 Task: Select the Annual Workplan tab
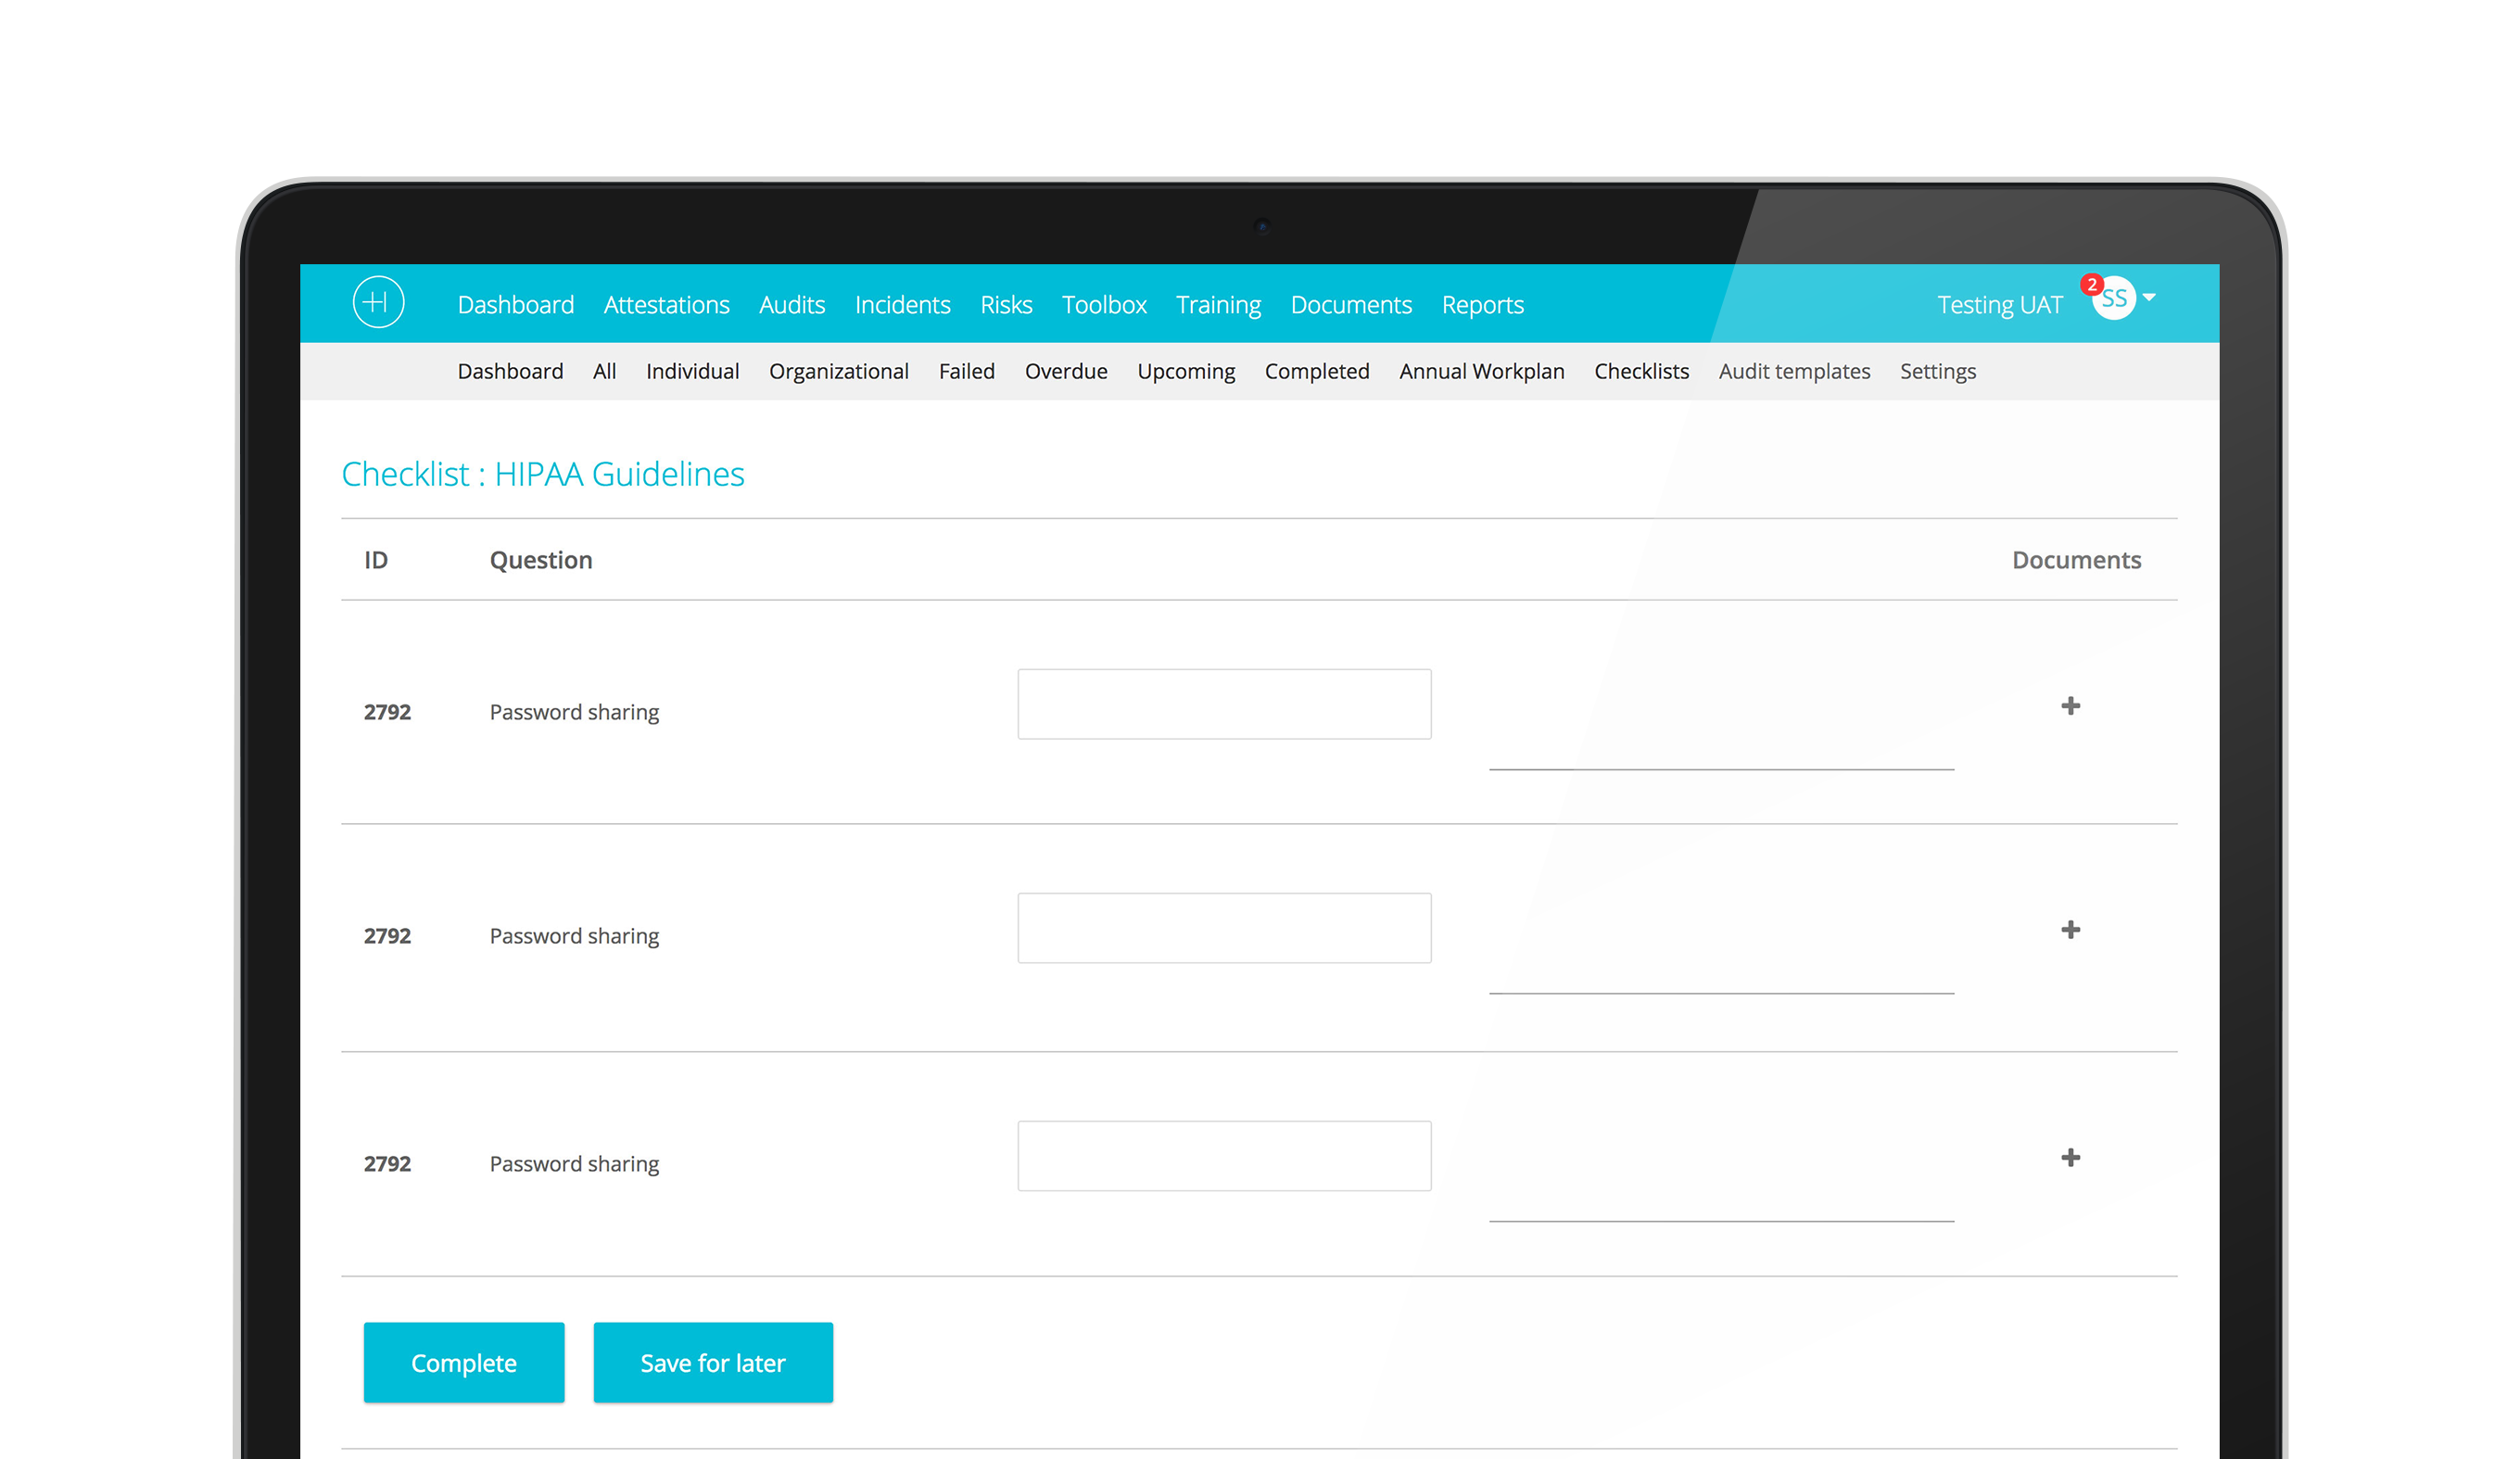click(1481, 372)
